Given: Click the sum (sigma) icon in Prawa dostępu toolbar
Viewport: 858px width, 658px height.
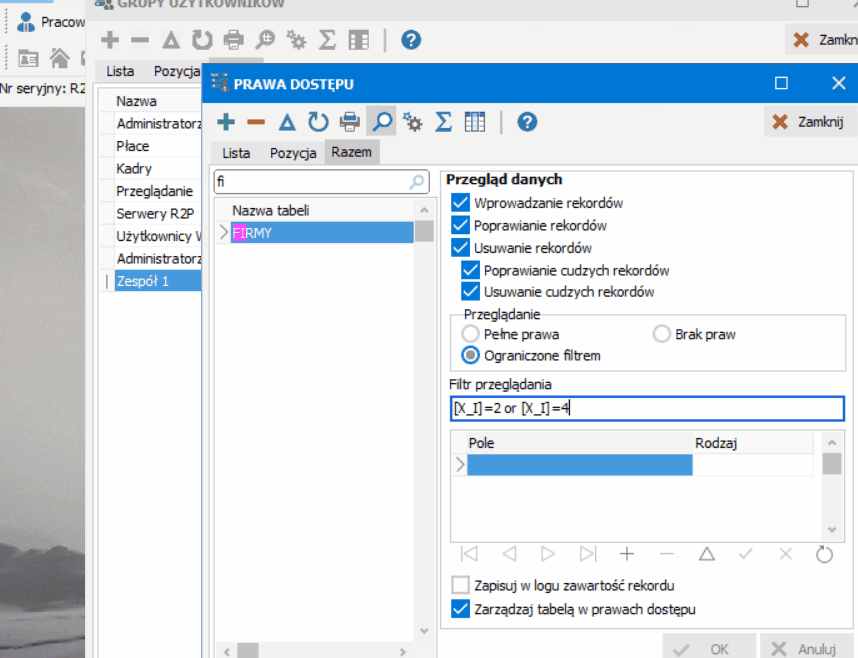Looking at the screenshot, I should [443, 122].
